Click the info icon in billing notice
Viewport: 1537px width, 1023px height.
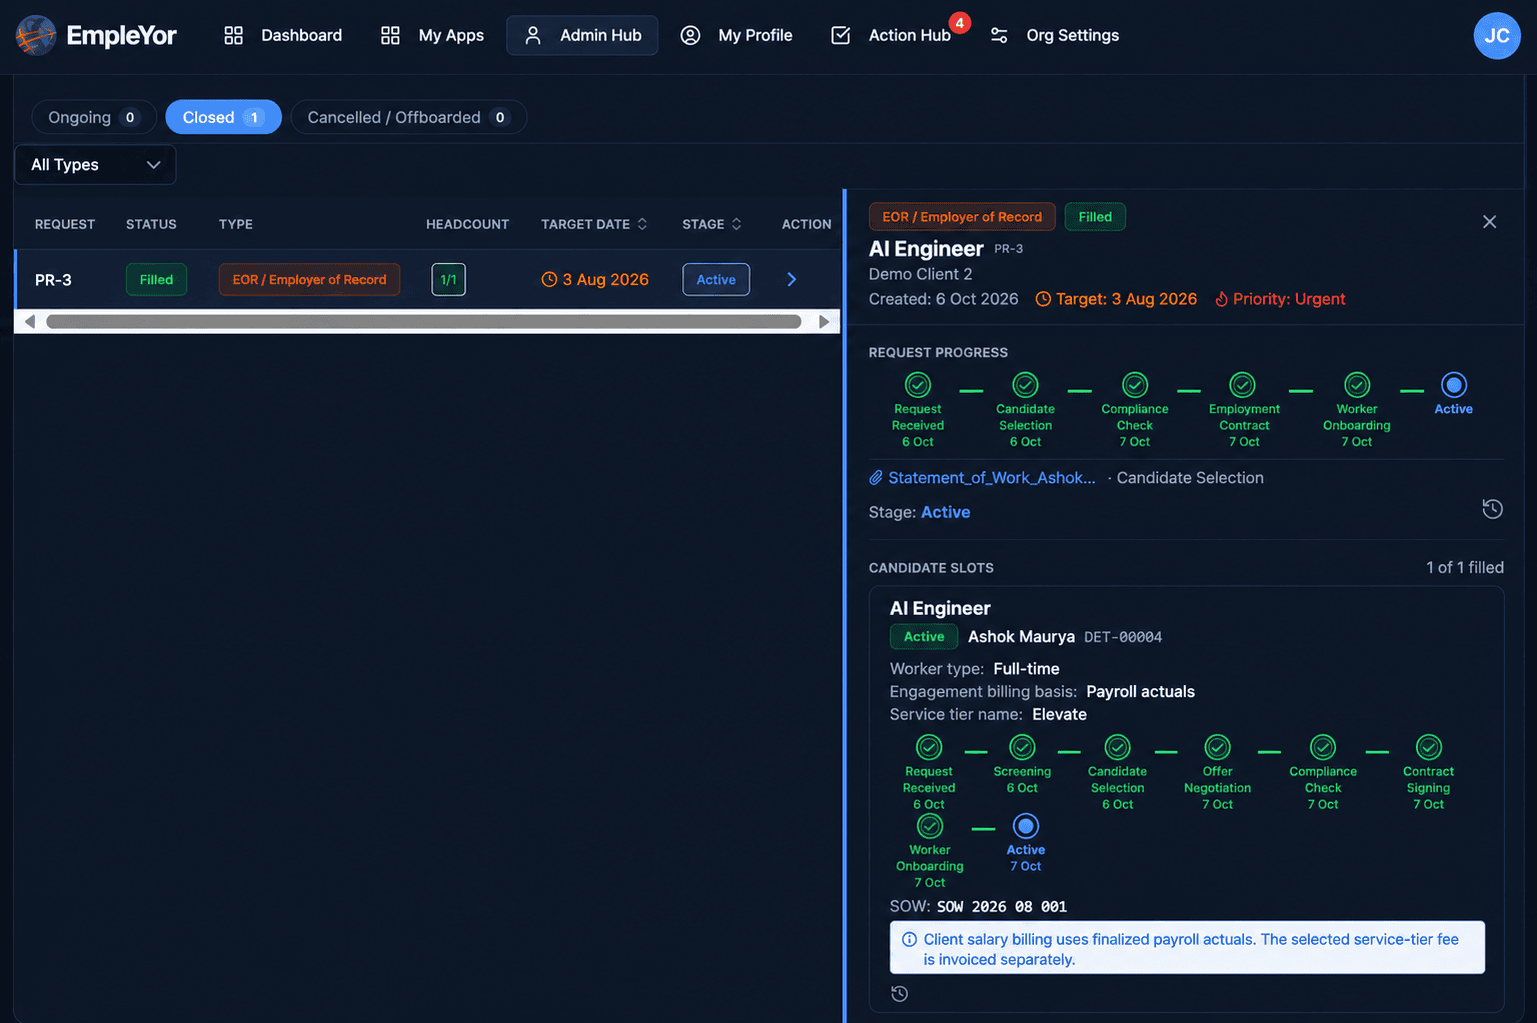(909, 940)
